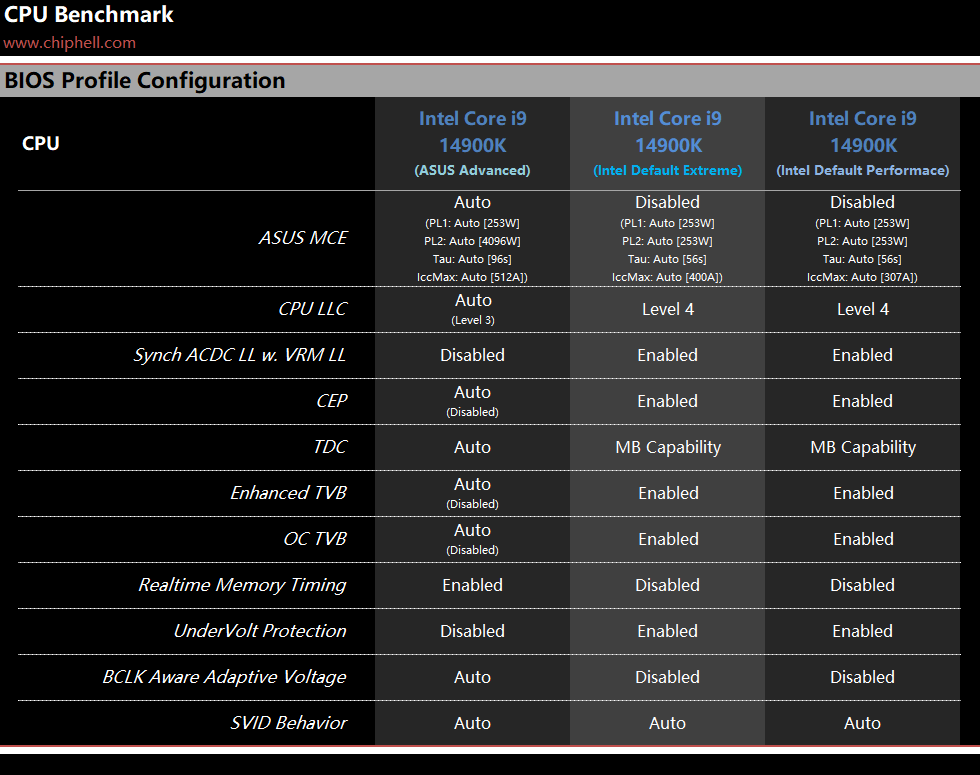Click OC TVB Enabled under Intel Default Performace

[863, 539]
